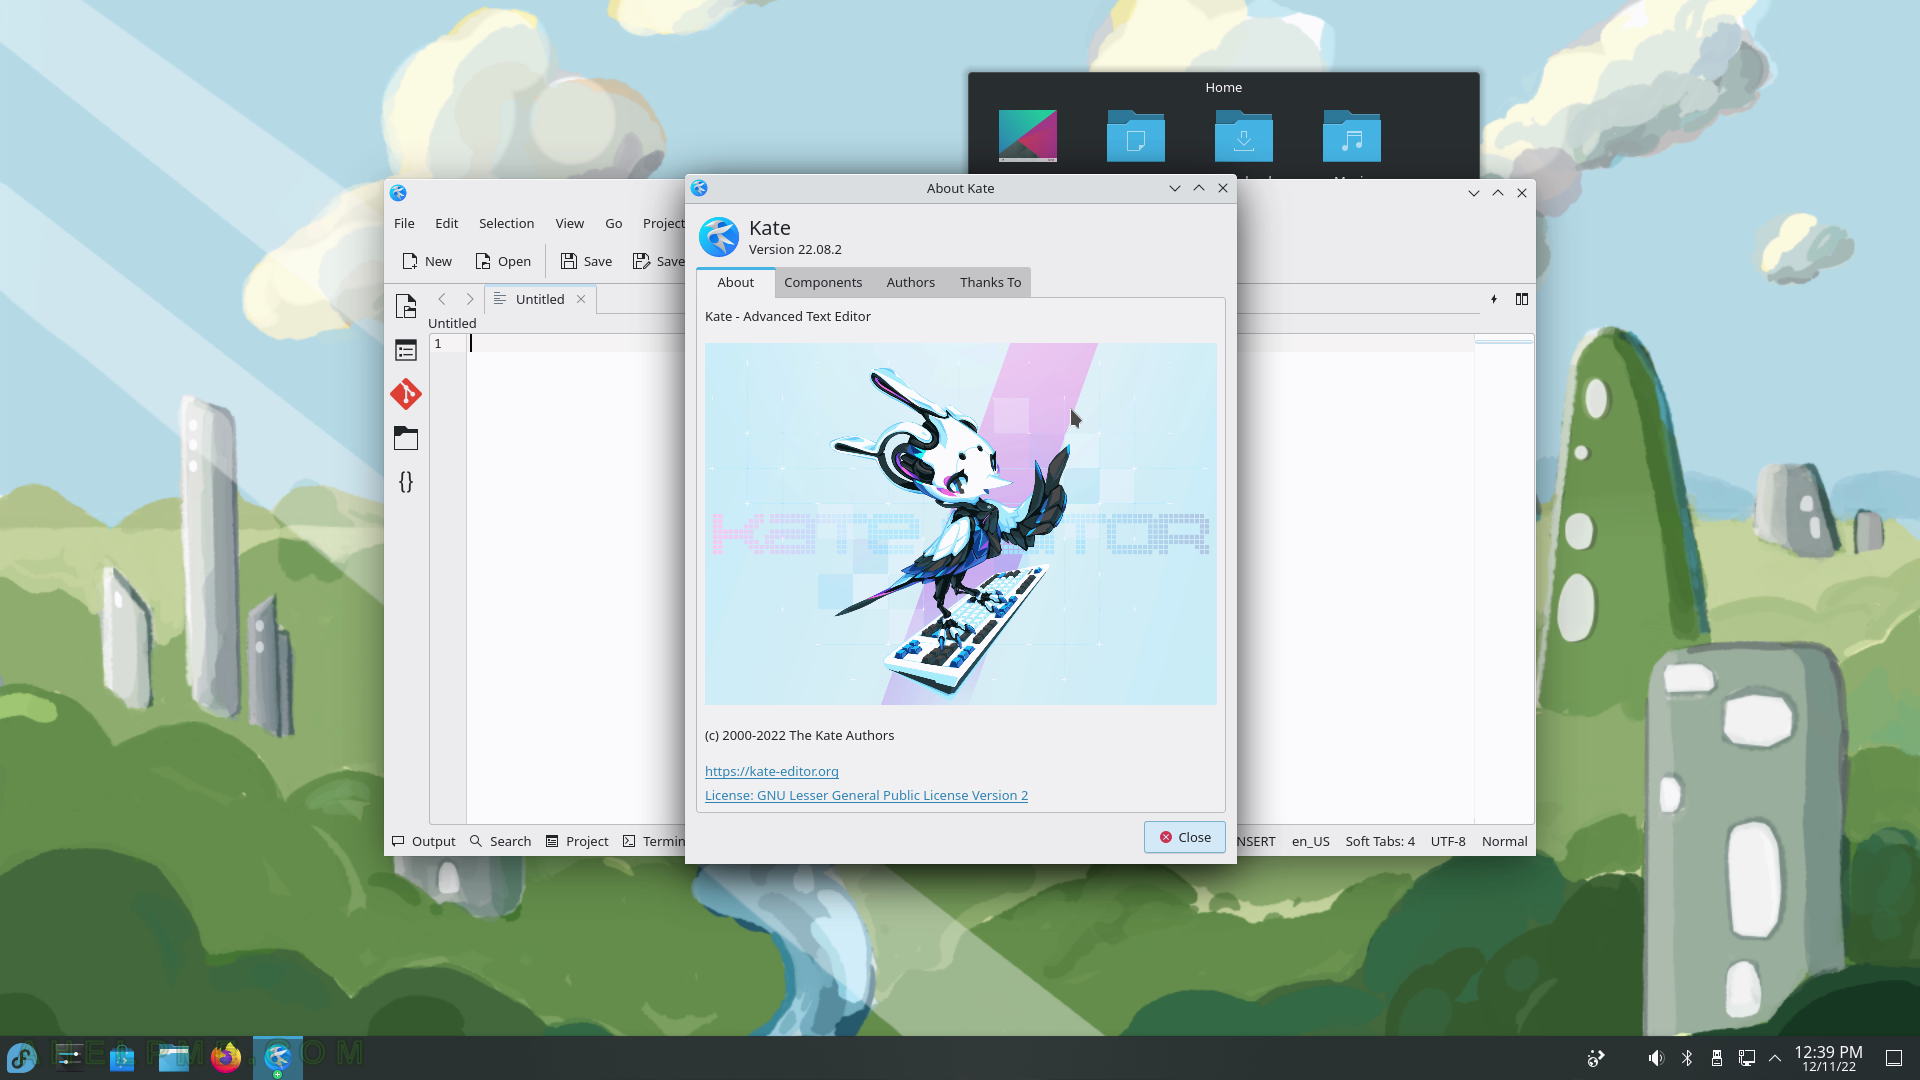Close the Untitled document tab

pyautogui.click(x=581, y=299)
